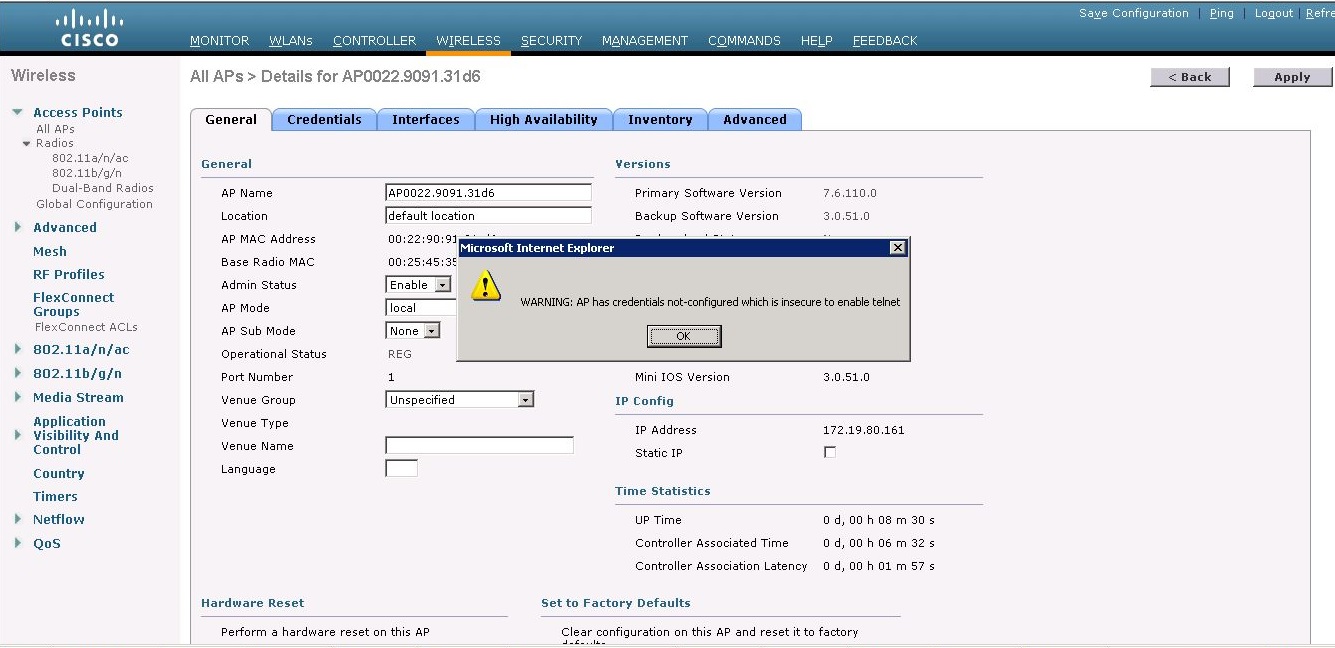Expand the 802.11b/g/n sidebar section
The image size is (1335, 648).
17,373
